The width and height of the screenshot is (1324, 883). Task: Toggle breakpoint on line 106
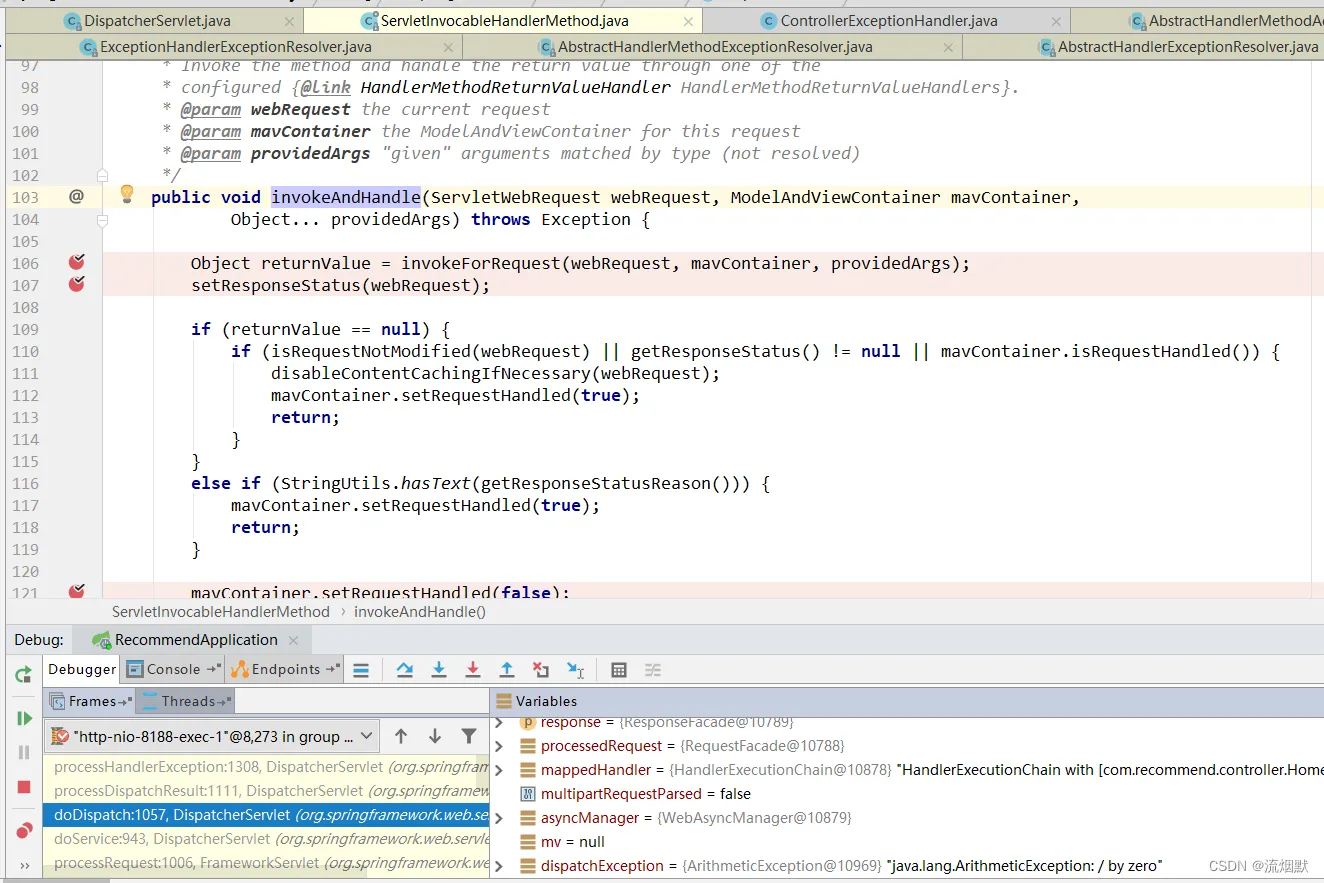tap(77, 262)
